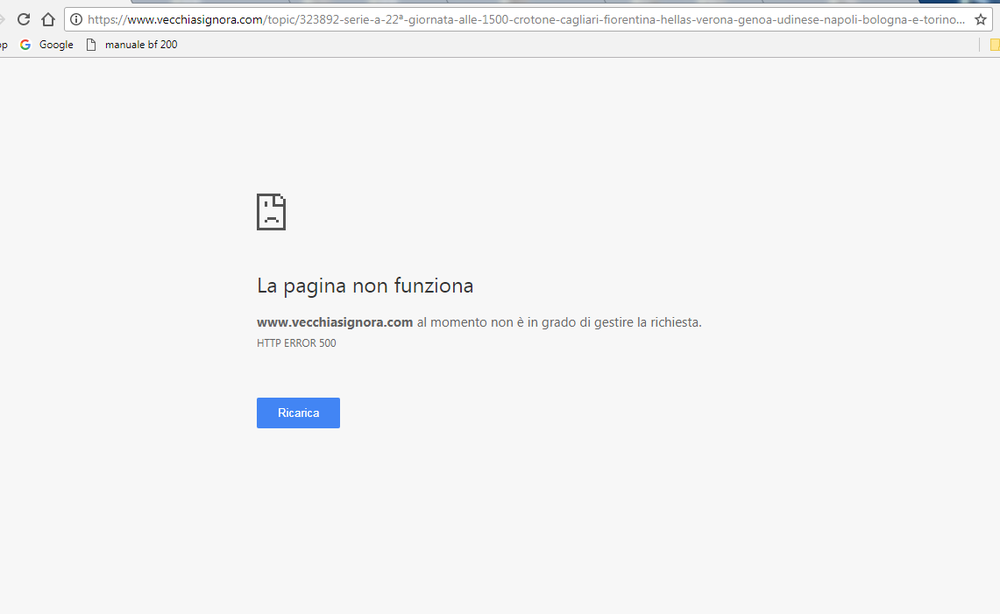The image size is (1000, 614).
Task: View site information icon in address bar
Action: [76, 19]
